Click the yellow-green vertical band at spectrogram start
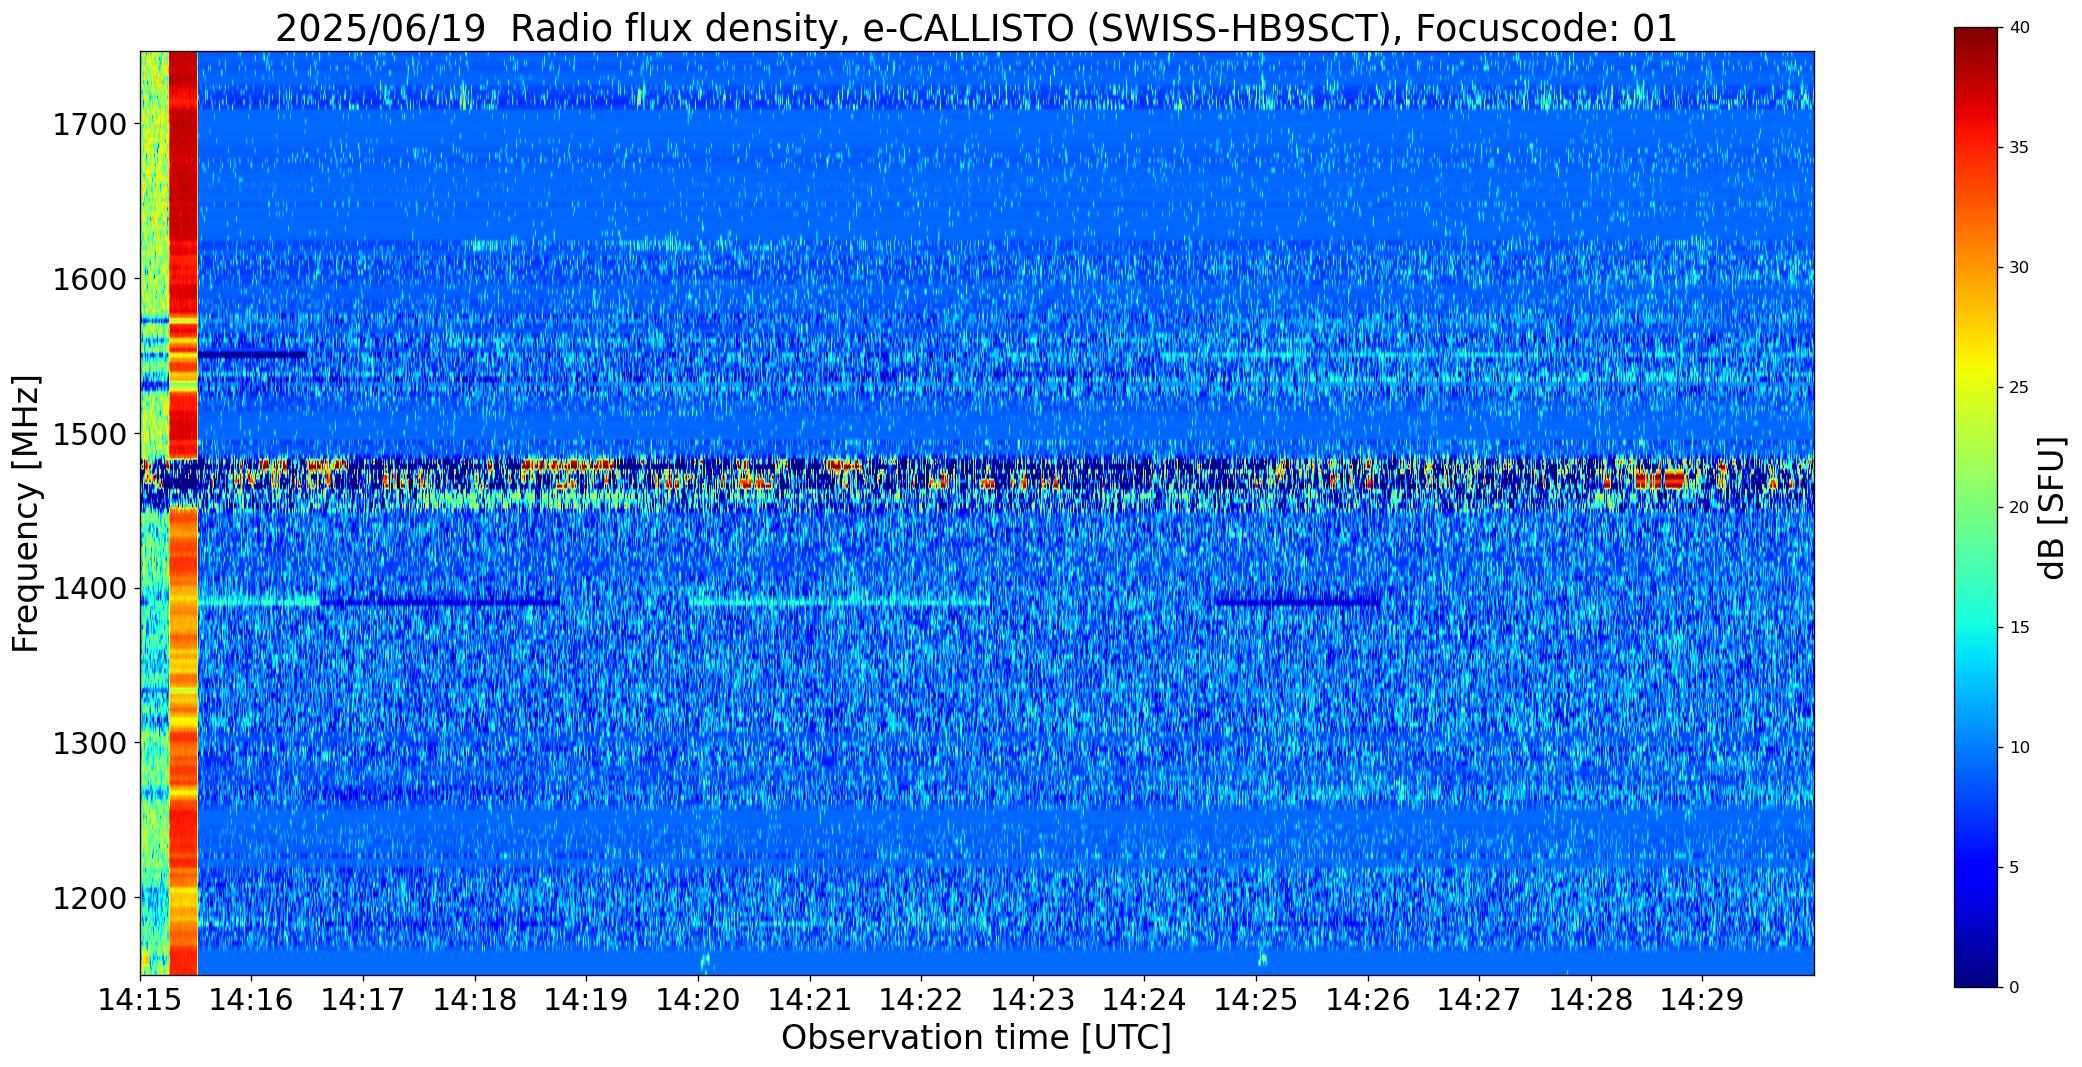This screenshot has width=2082, height=1067. pos(155,513)
